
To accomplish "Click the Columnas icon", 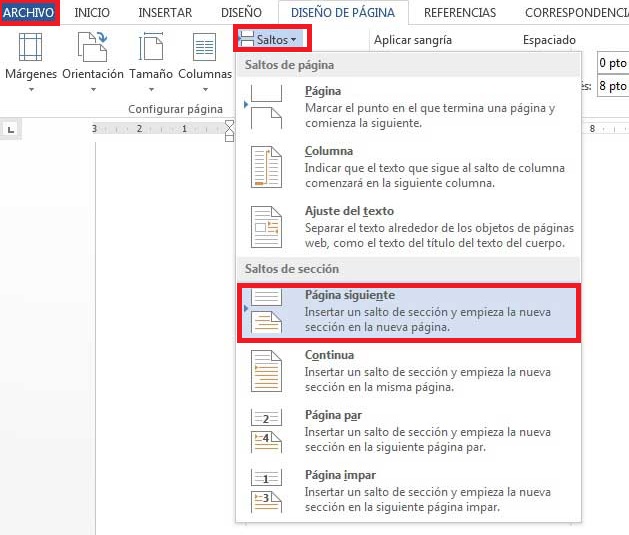I will pyautogui.click(x=205, y=47).
